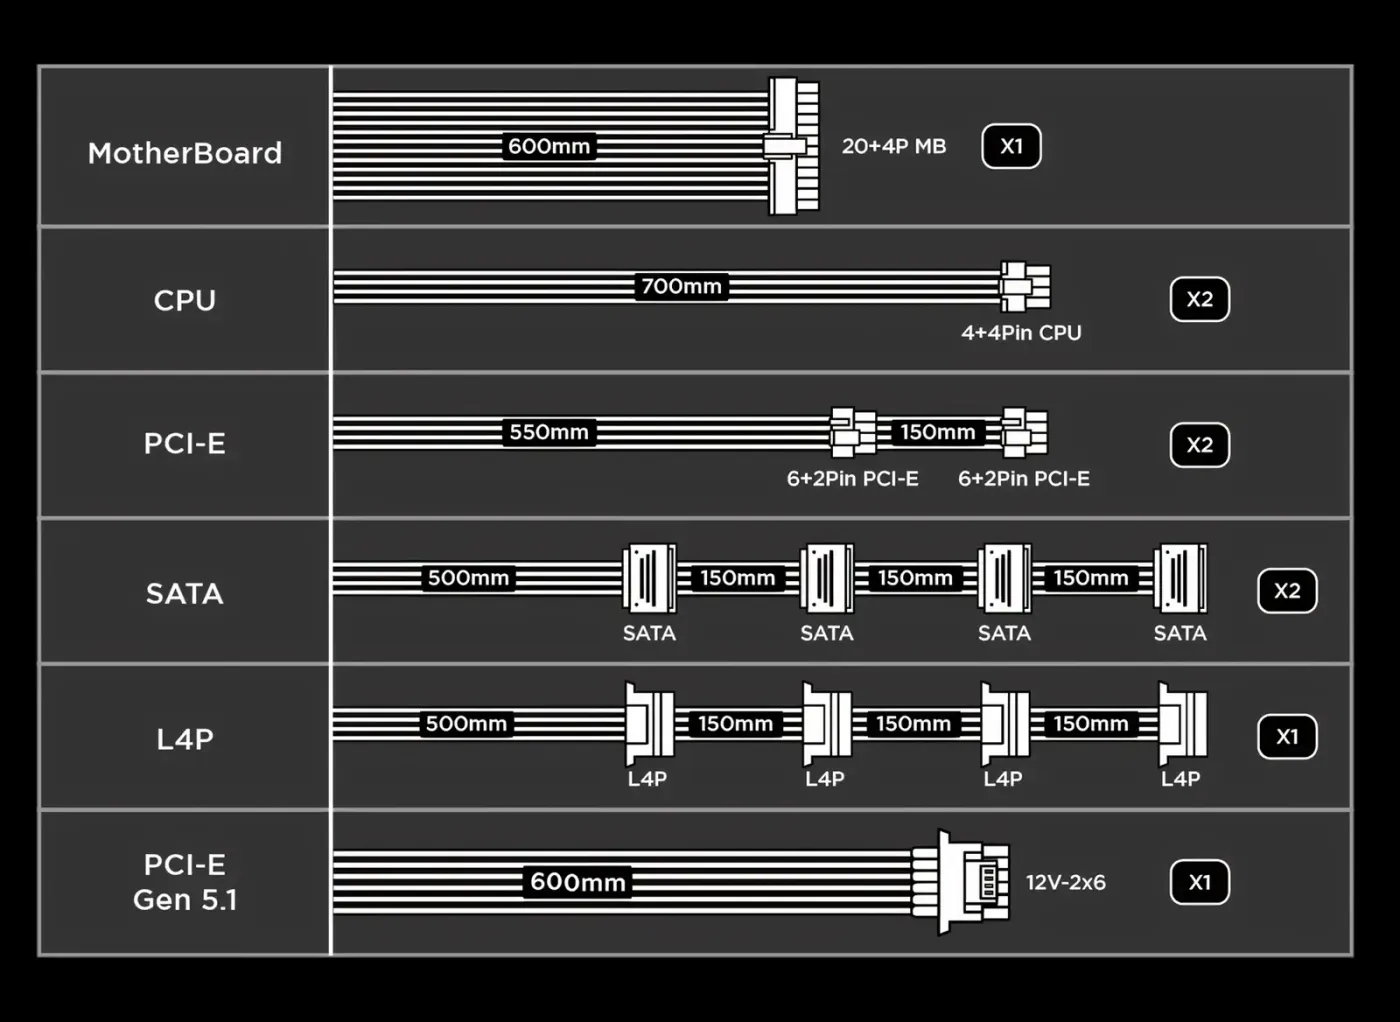This screenshot has height=1022, width=1400.
Task: Click the X1 badge in the L4P row
Action: (1288, 737)
